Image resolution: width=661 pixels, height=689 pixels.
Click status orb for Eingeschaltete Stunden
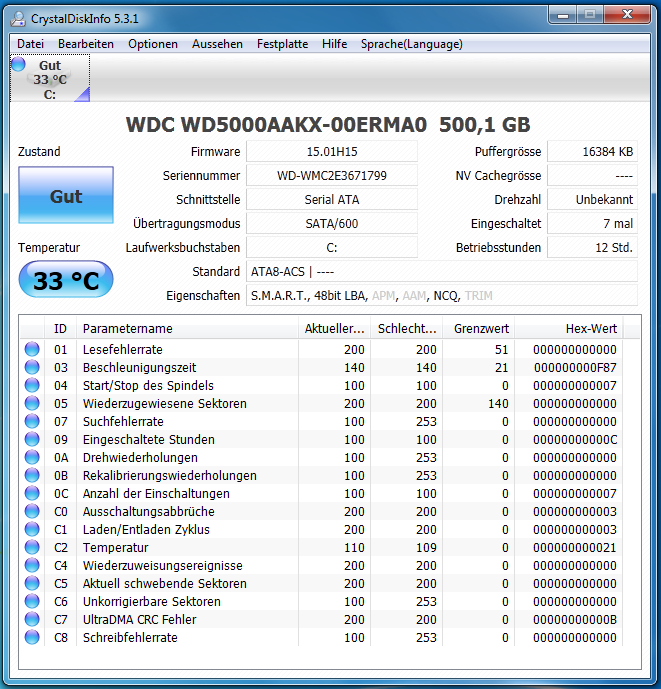pos(32,439)
